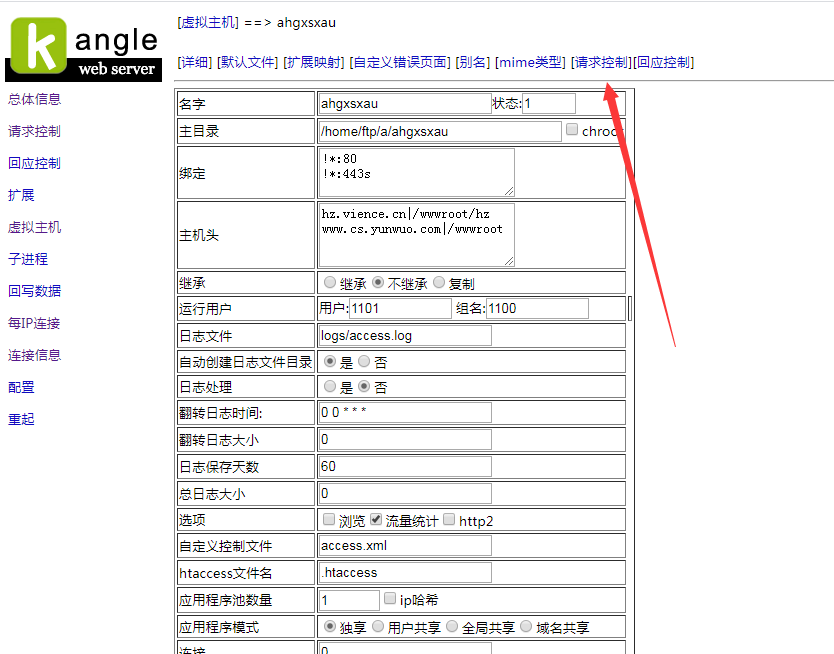The image size is (834, 654).
Task: Open 虚拟主机 in the sidebar
Action: (35, 227)
